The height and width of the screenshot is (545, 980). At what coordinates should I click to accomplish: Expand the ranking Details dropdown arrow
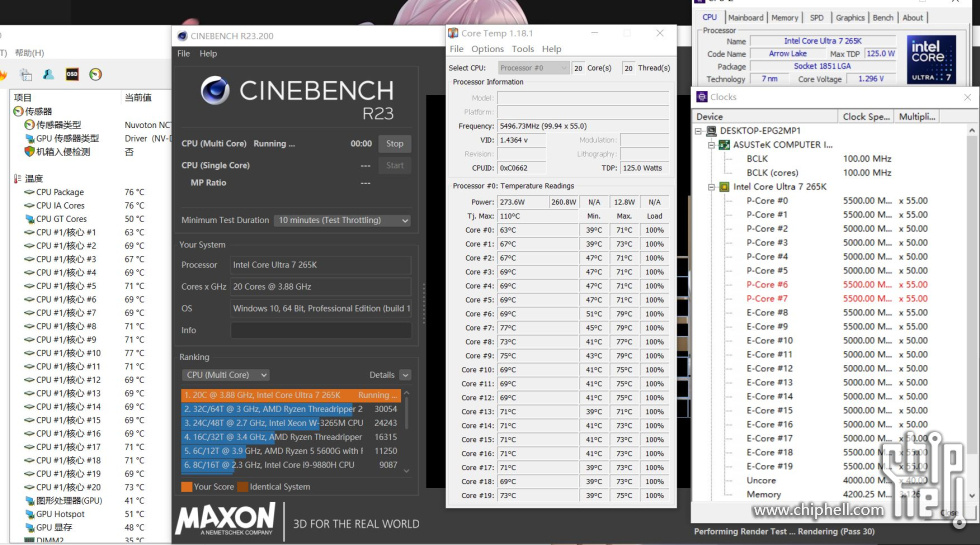(406, 375)
